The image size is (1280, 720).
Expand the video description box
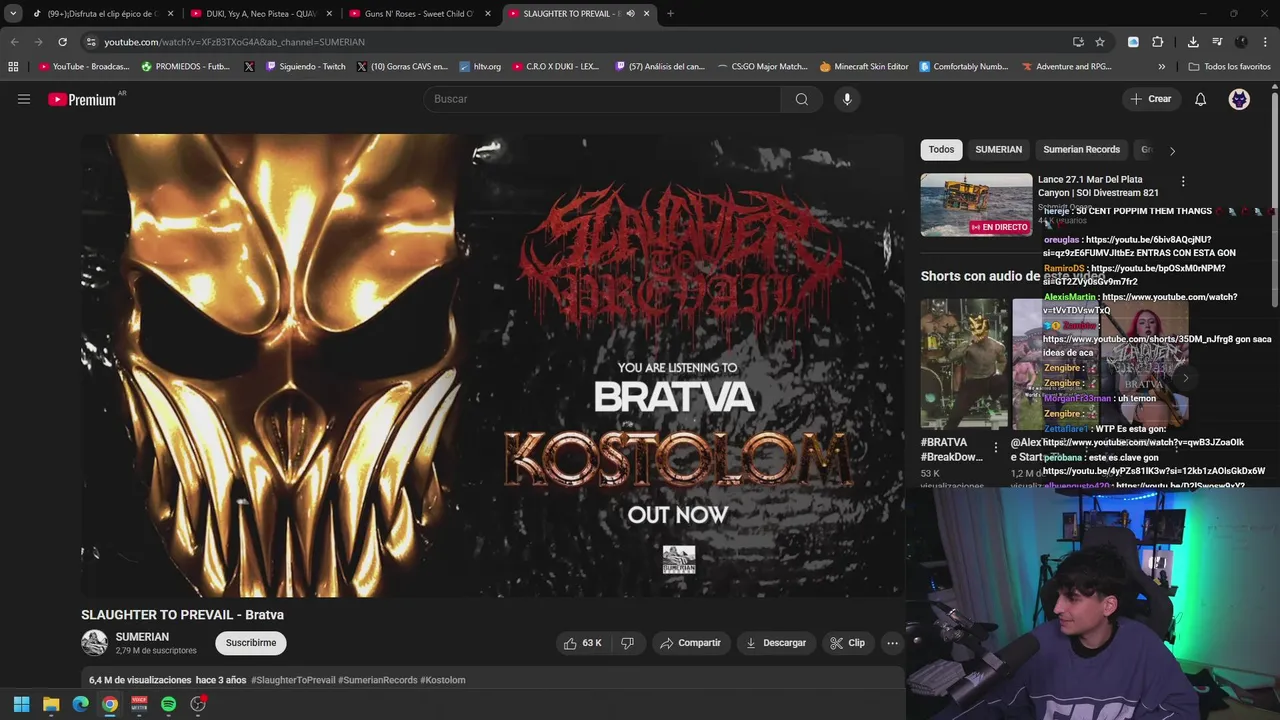pyautogui.click(x=493, y=680)
